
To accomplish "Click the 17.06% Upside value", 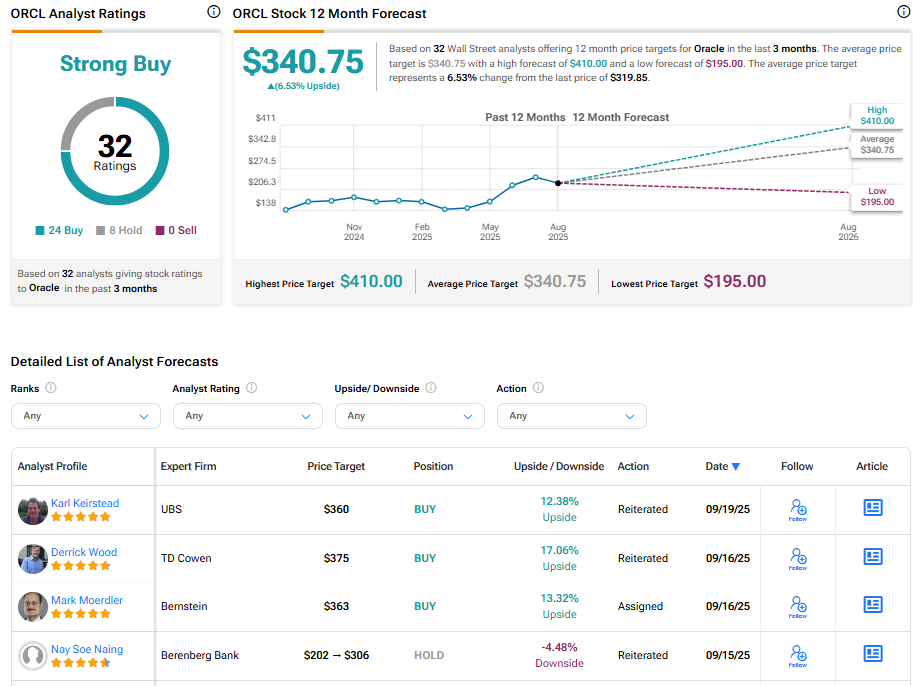I will point(560,558).
